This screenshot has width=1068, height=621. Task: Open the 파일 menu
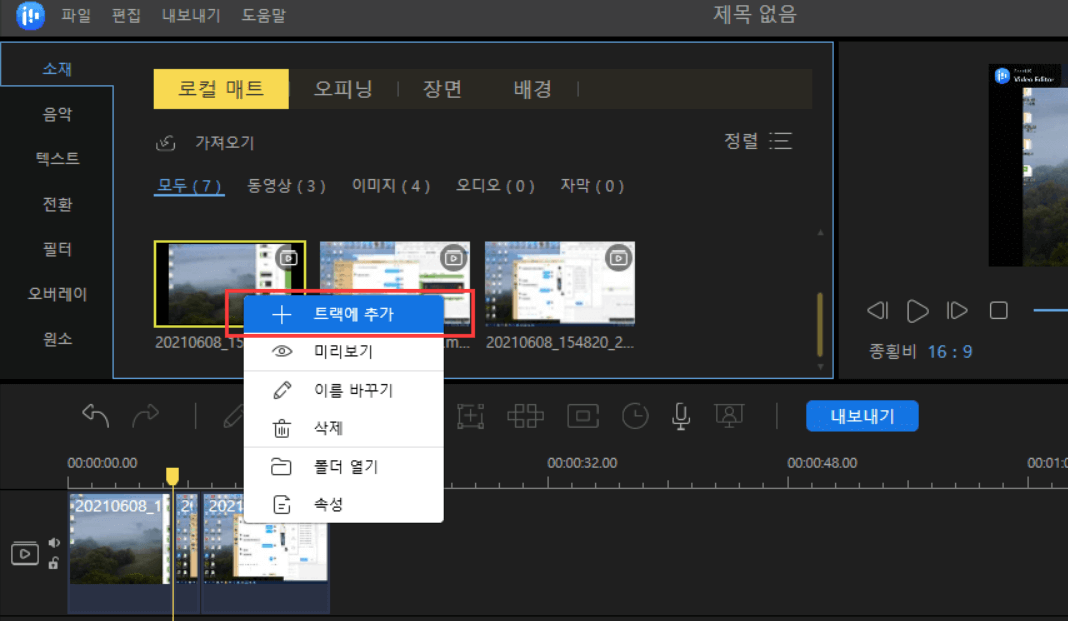point(76,15)
